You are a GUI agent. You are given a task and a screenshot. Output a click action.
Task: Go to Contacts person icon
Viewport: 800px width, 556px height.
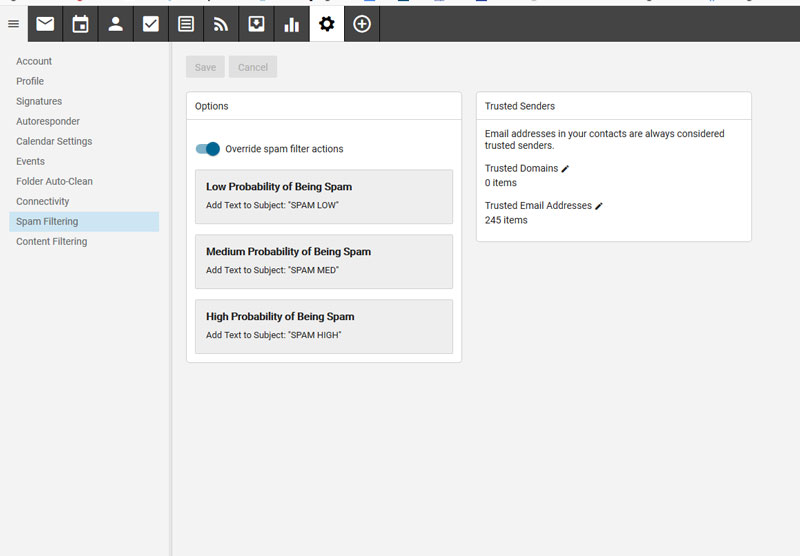click(x=115, y=24)
